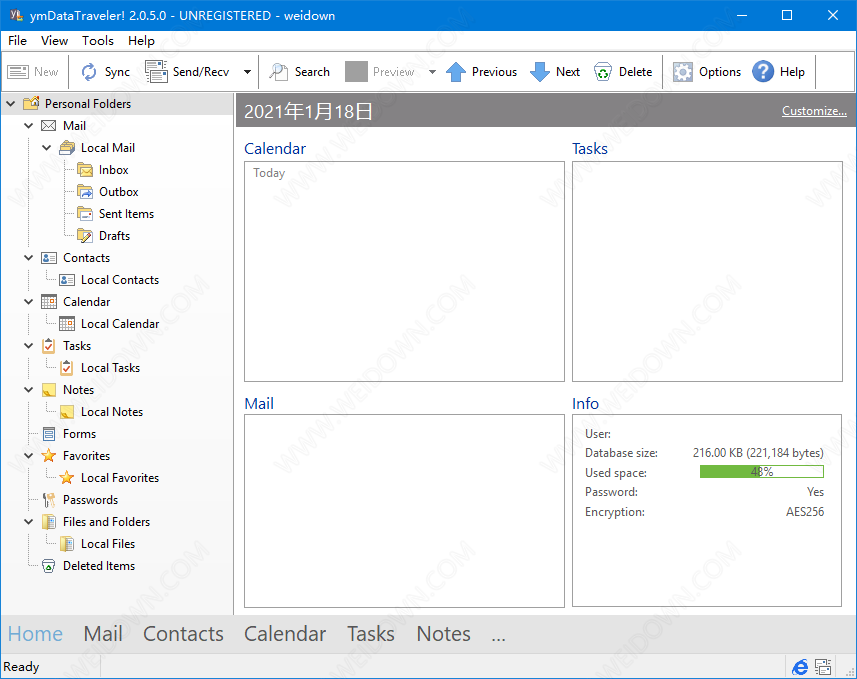Select the Outbox folder icon
This screenshot has height=679, width=857.
point(85,192)
